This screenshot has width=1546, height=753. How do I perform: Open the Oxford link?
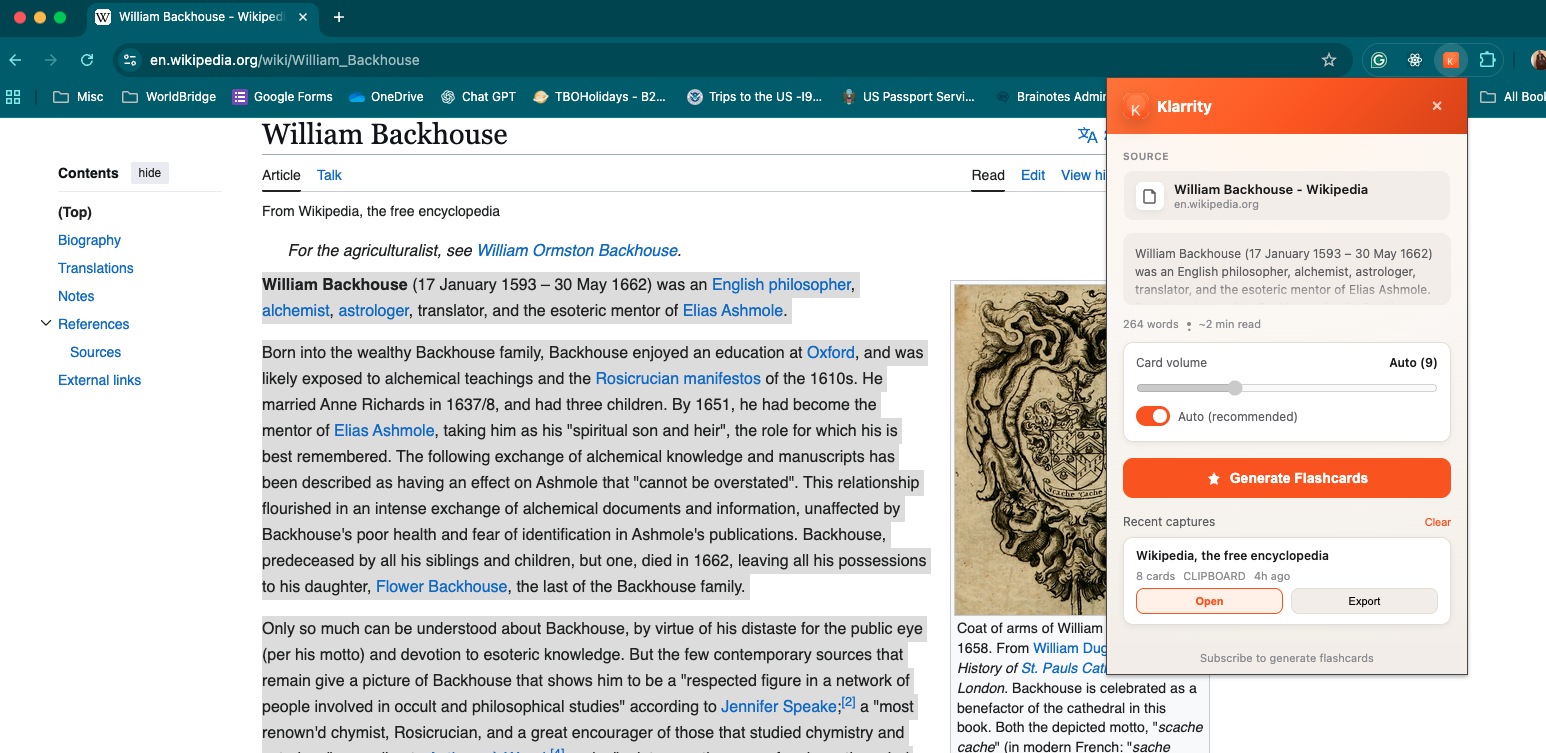831,353
